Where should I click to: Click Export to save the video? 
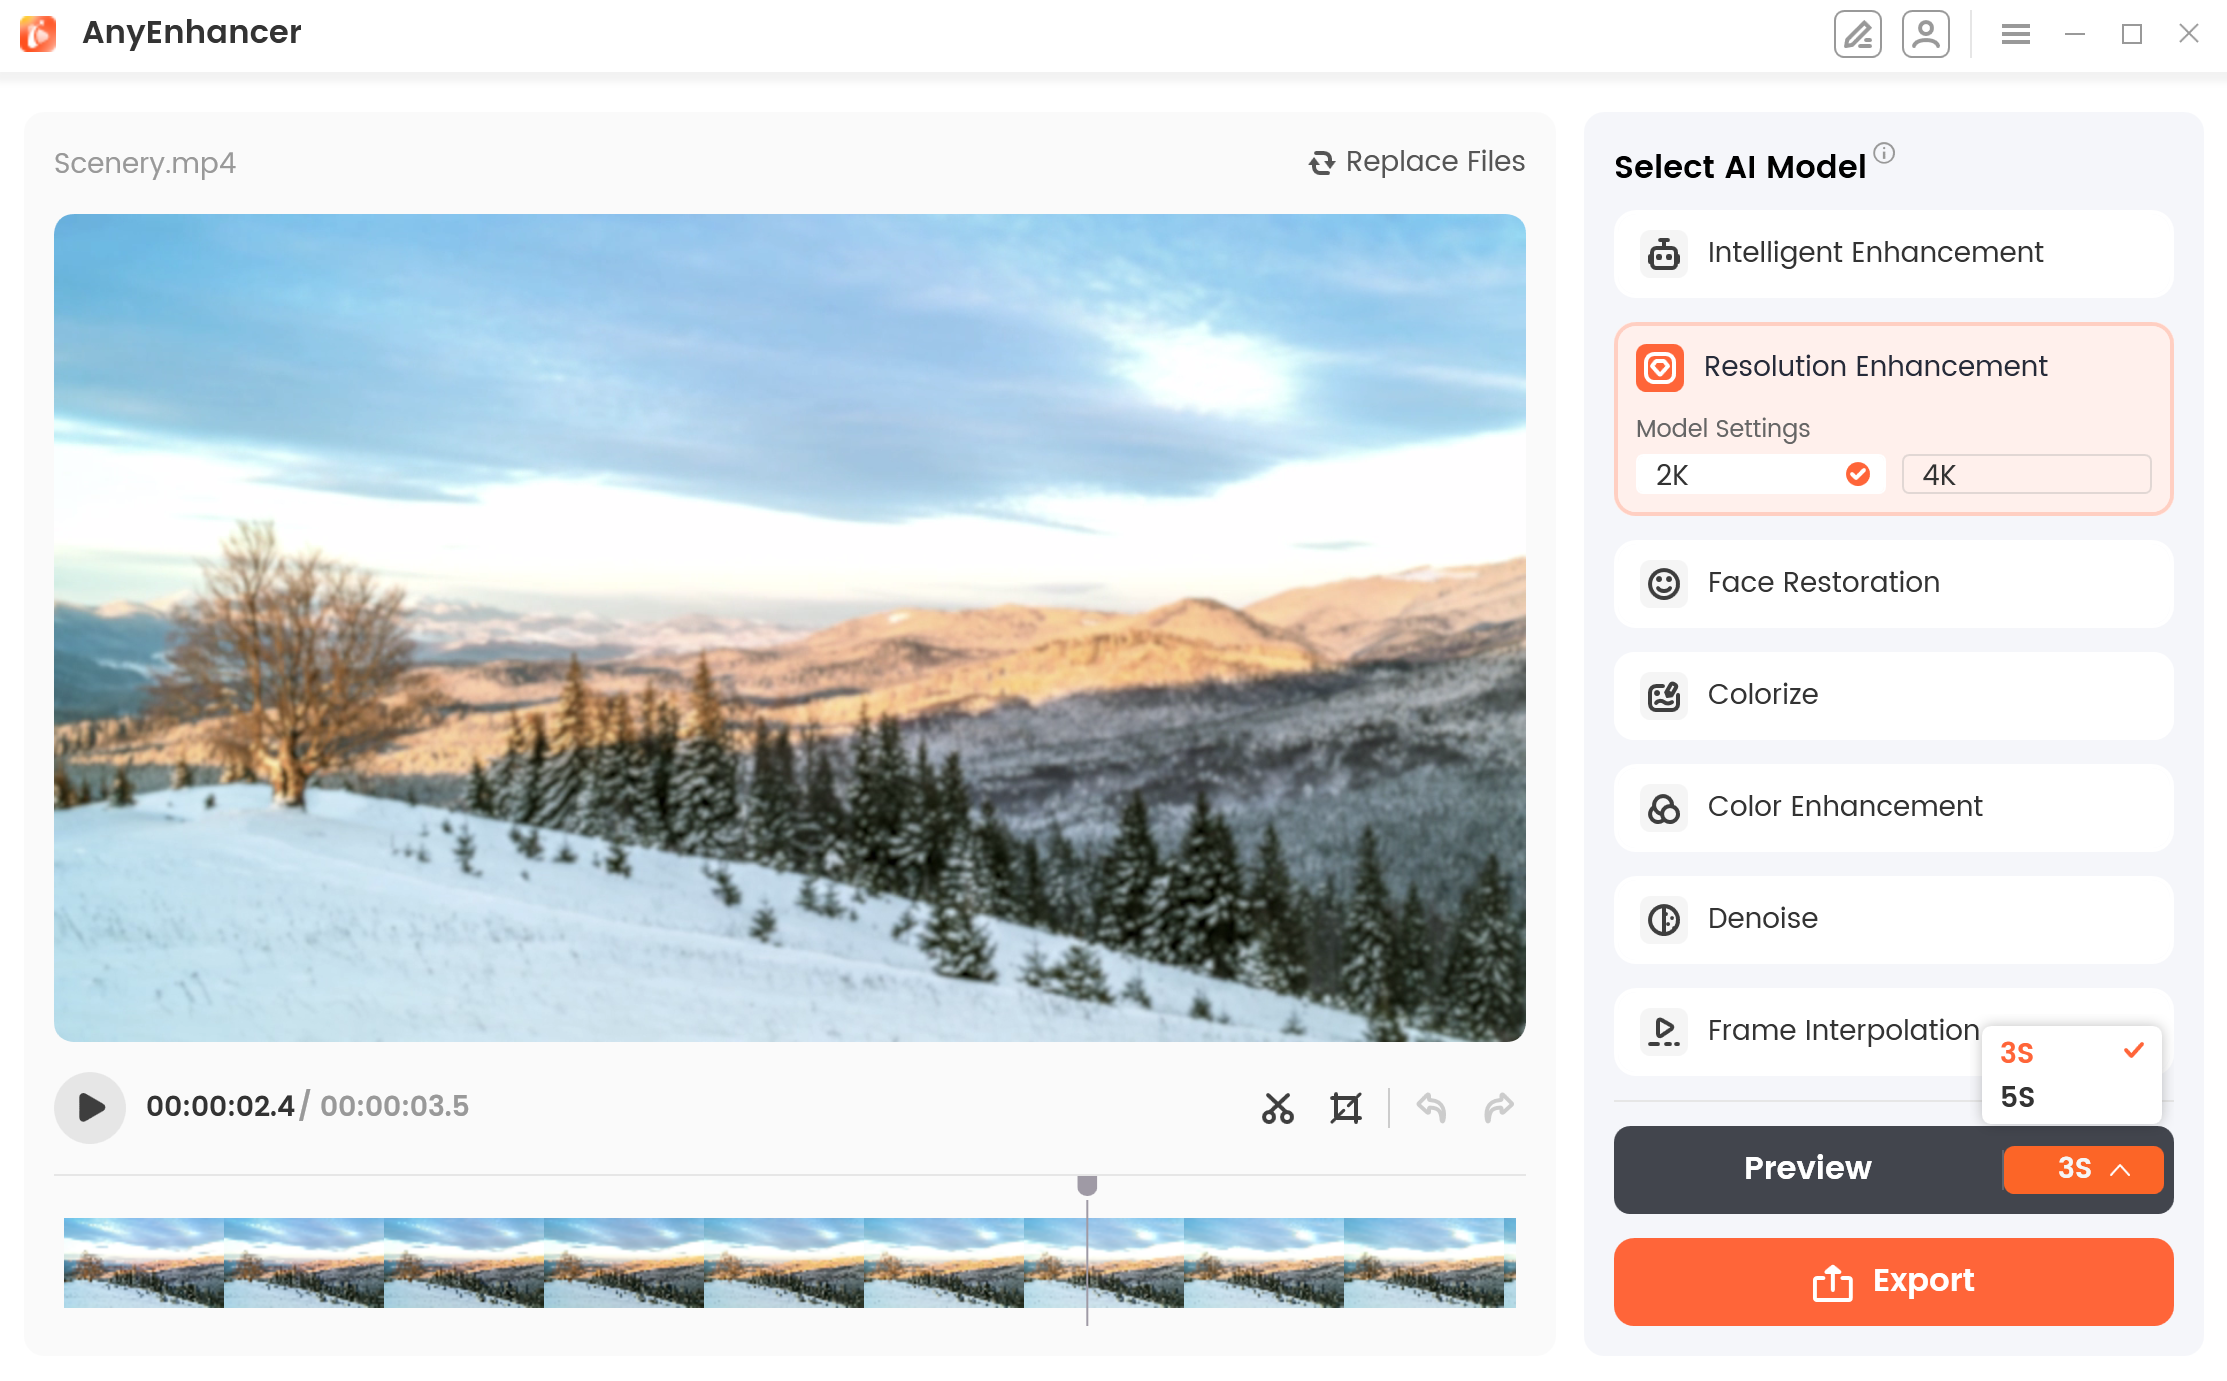[x=1895, y=1281]
